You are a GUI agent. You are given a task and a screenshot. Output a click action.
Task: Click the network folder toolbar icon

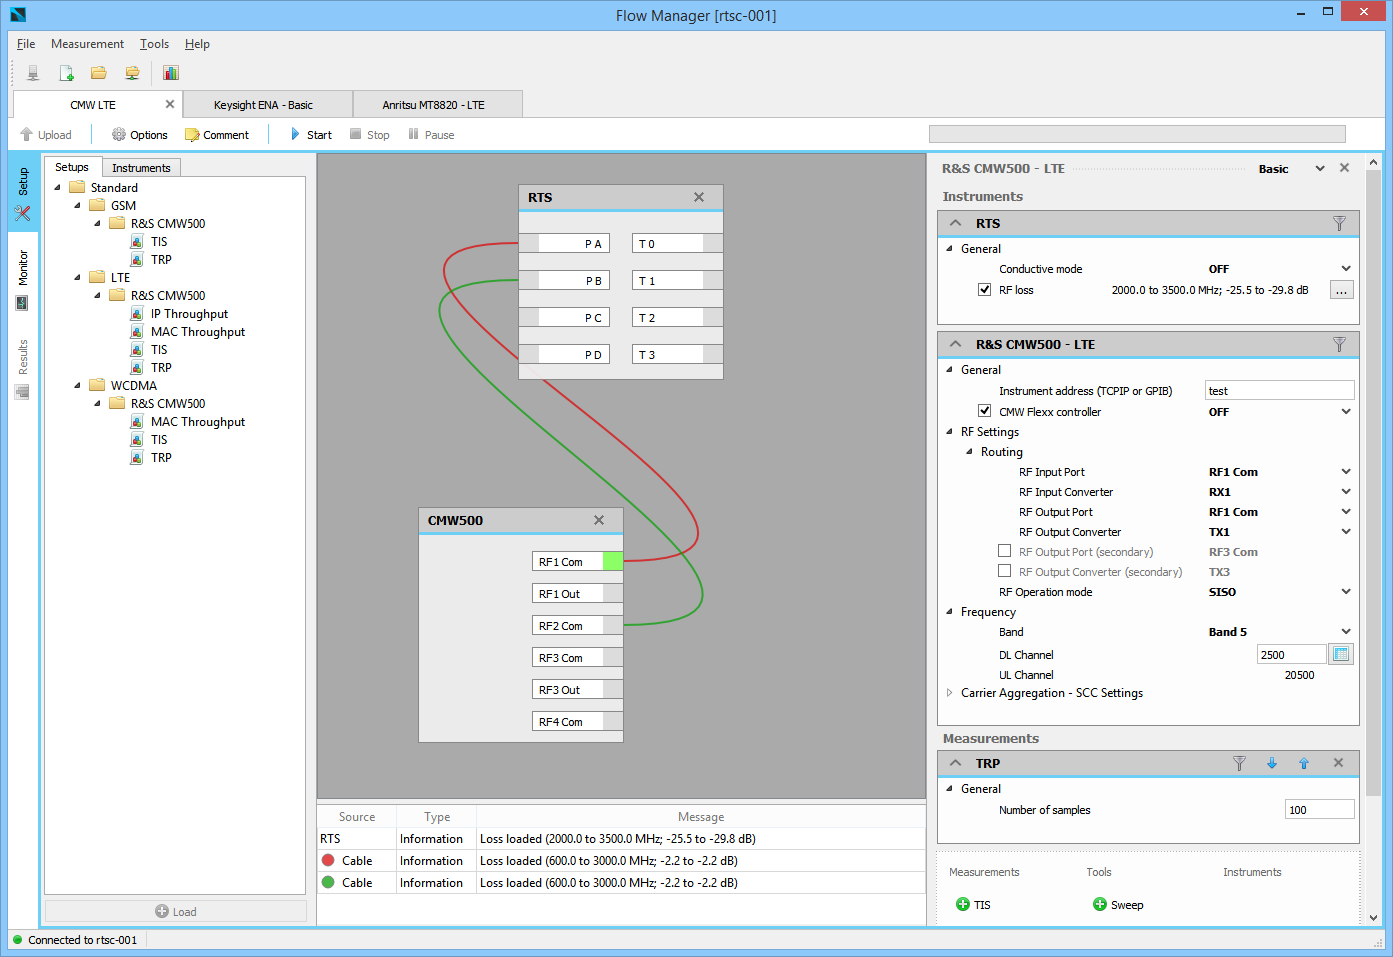[132, 73]
